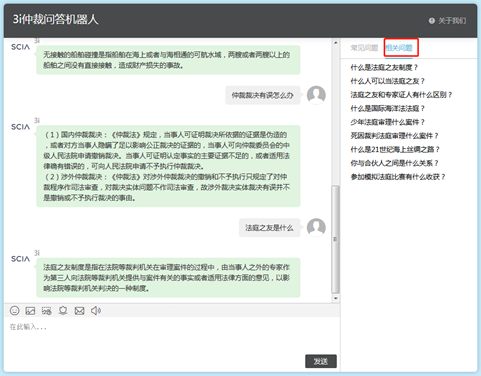Click the human agent service icon
This screenshot has height=376, width=481.
pos(63,311)
